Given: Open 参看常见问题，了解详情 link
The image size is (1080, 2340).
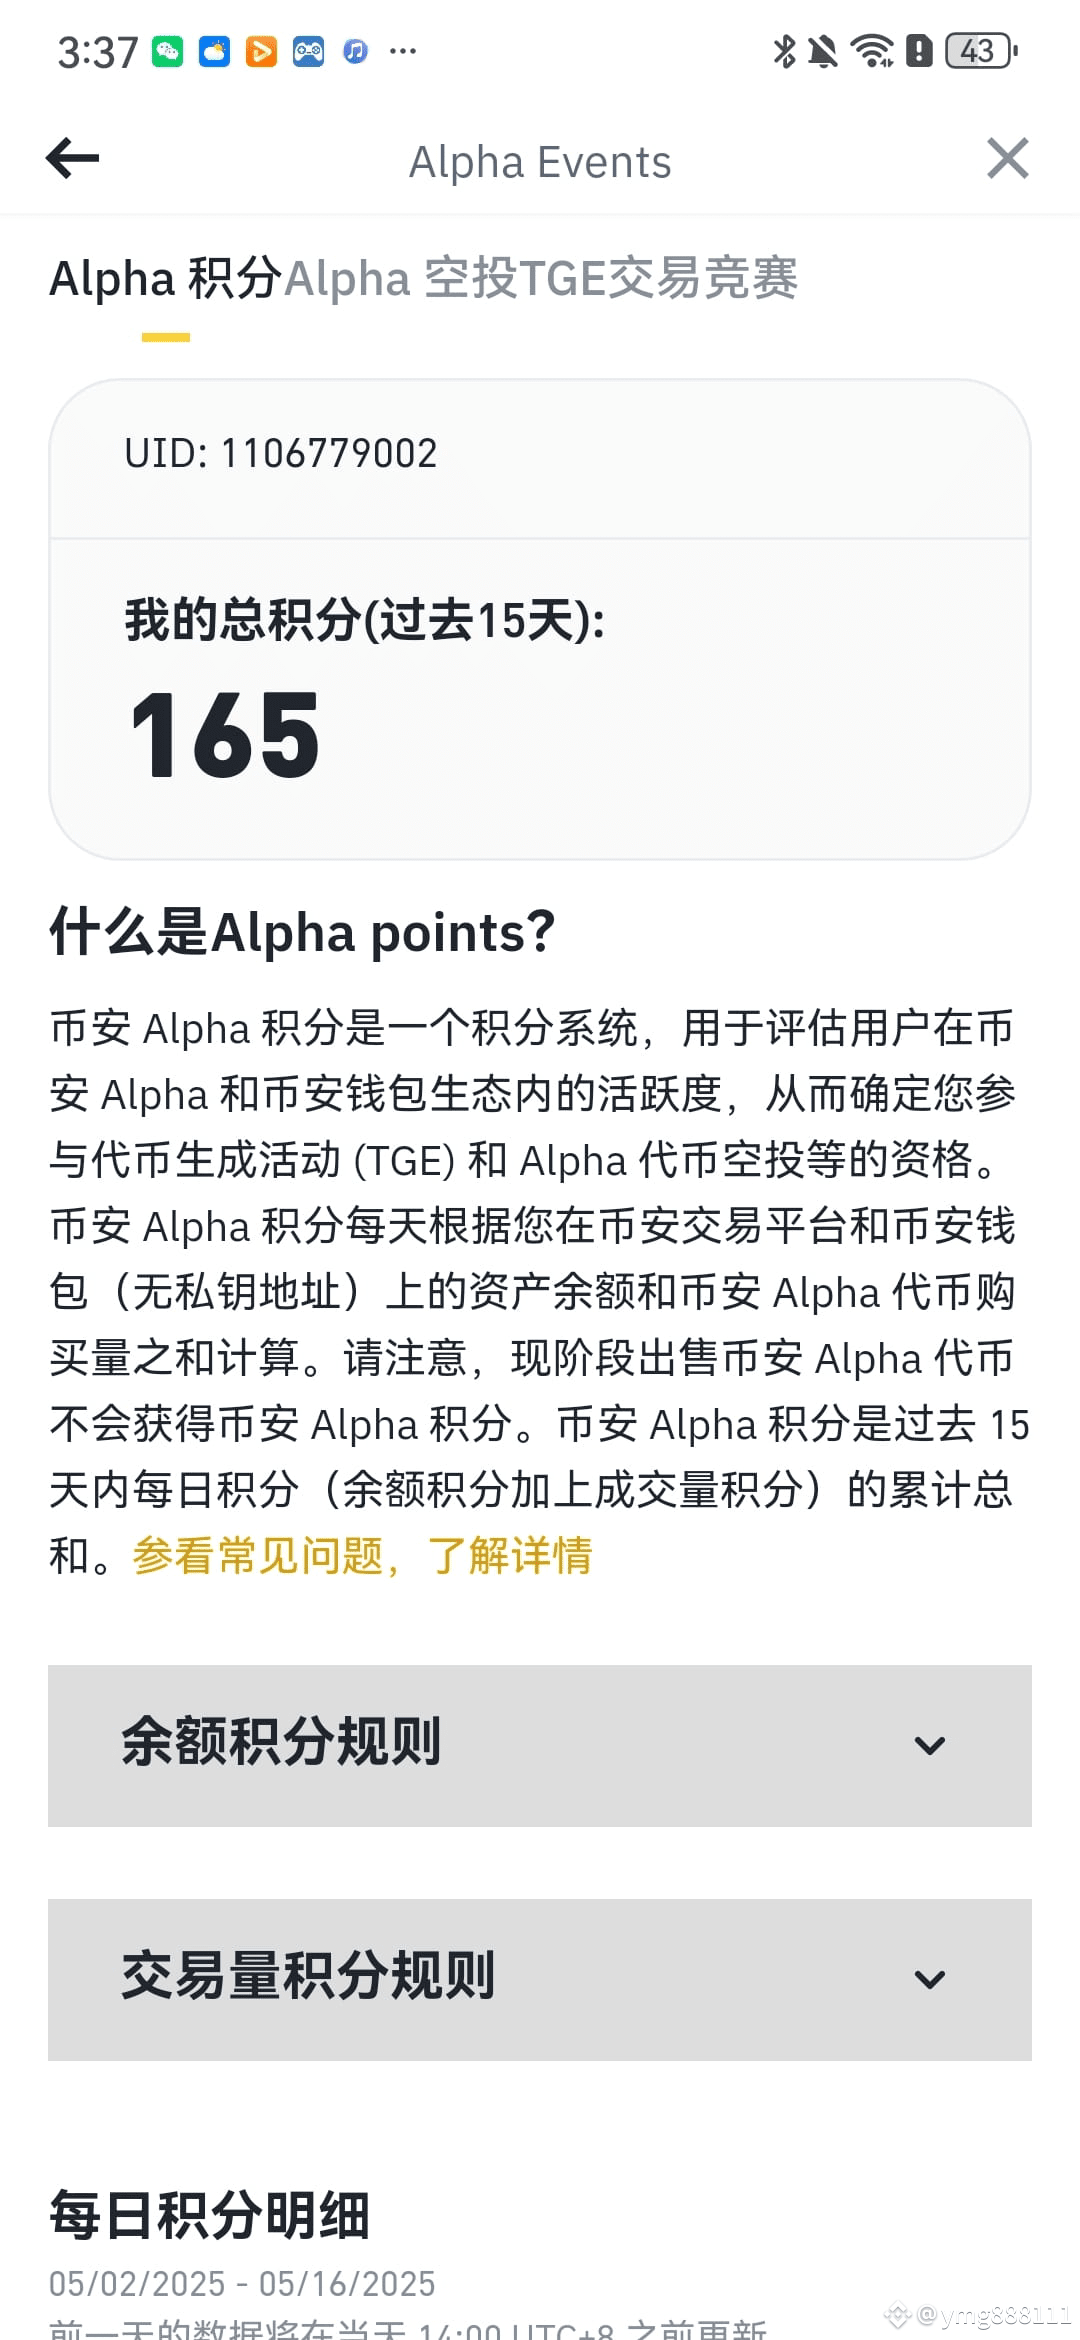Looking at the screenshot, I should pos(362,1556).
